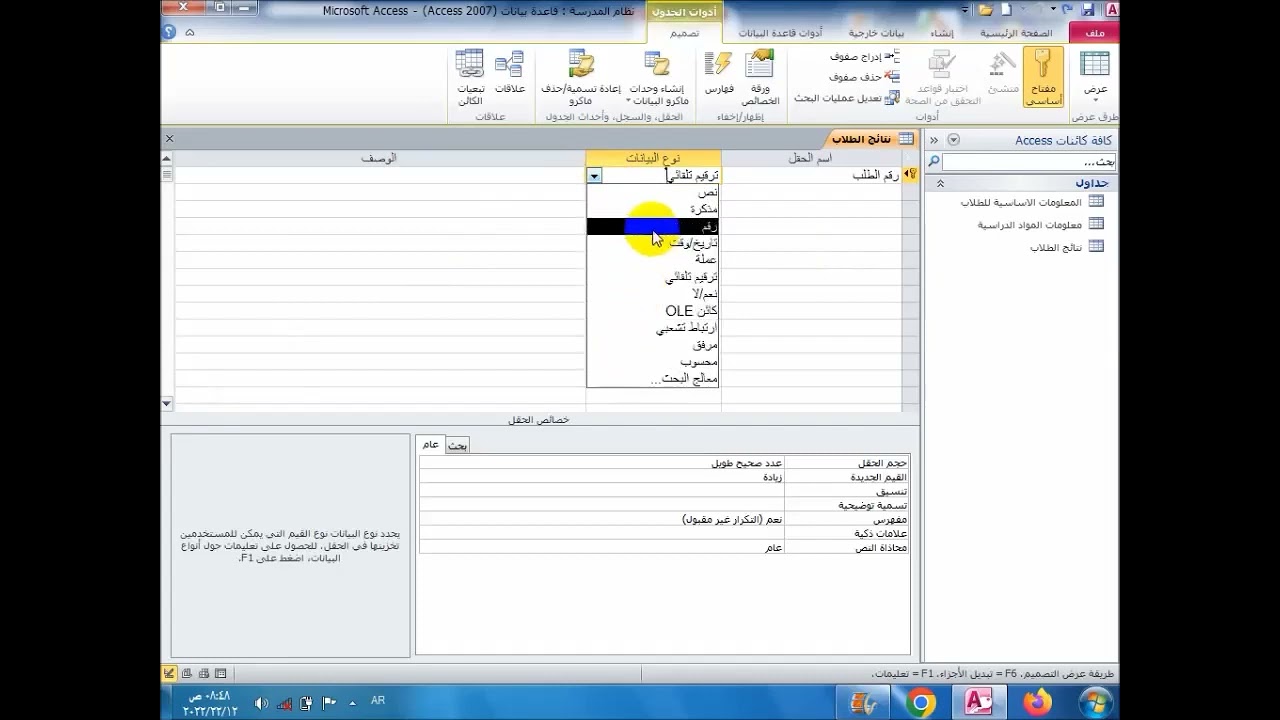This screenshot has width=1280, height=720.
Task: Switch to الصفحة الرئيسية ribbon tab
Action: click(x=1016, y=33)
